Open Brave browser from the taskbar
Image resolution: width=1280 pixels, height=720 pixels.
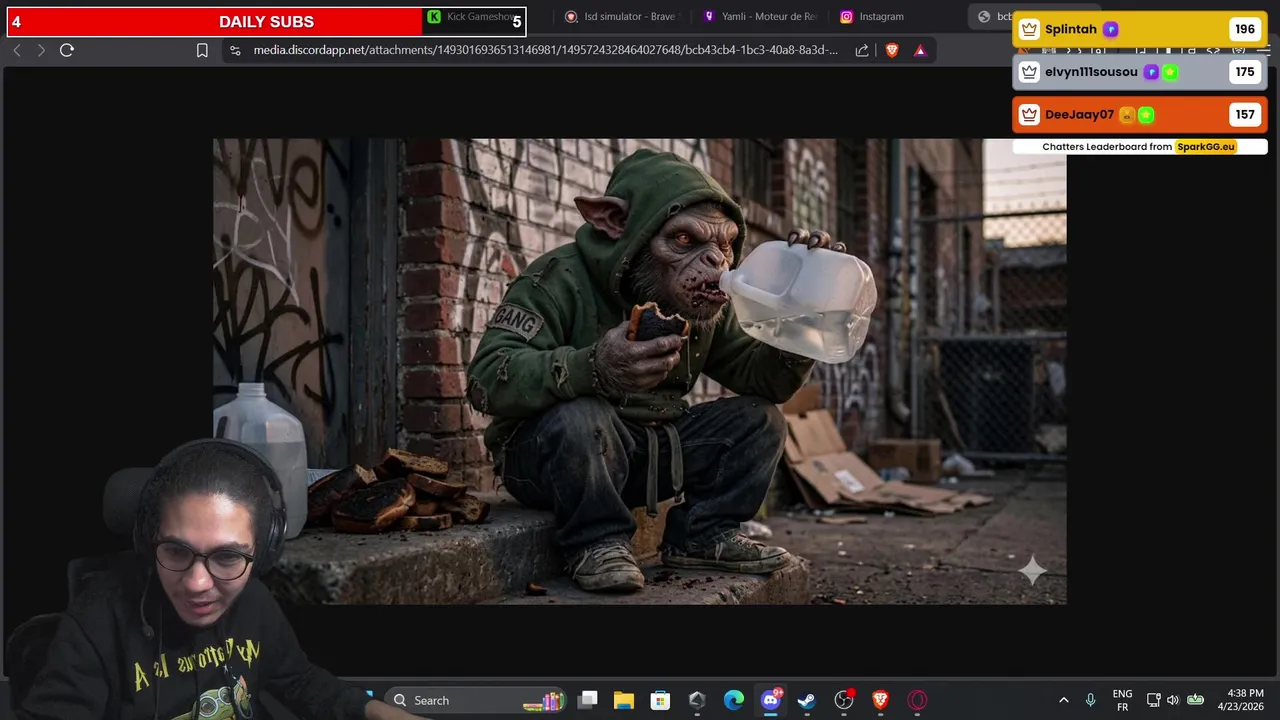click(880, 700)
